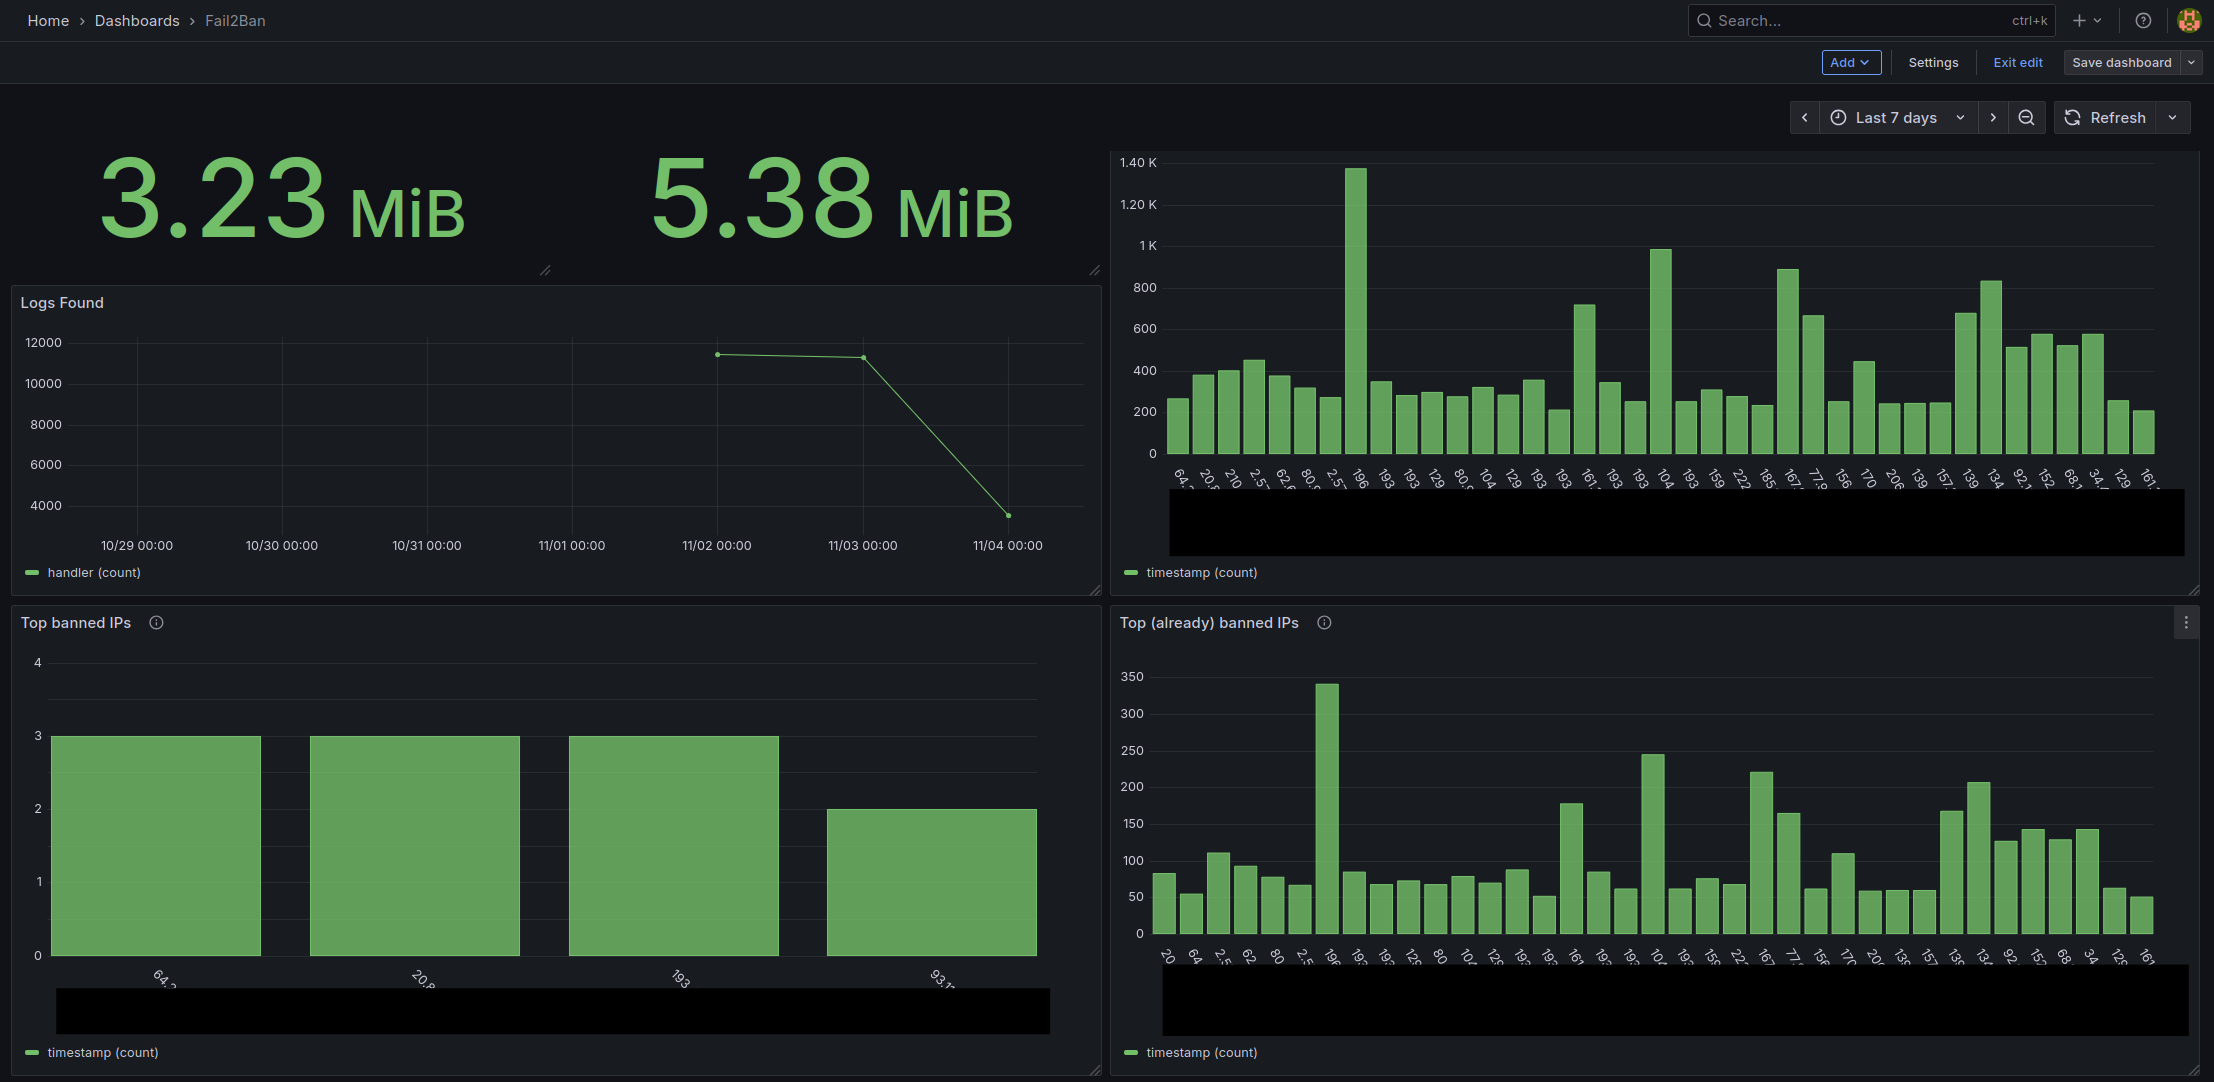Toggle timestamp (count) series in Top banned IPs
Screen dimensions: 2214x1082
[x=103, y=1052]
